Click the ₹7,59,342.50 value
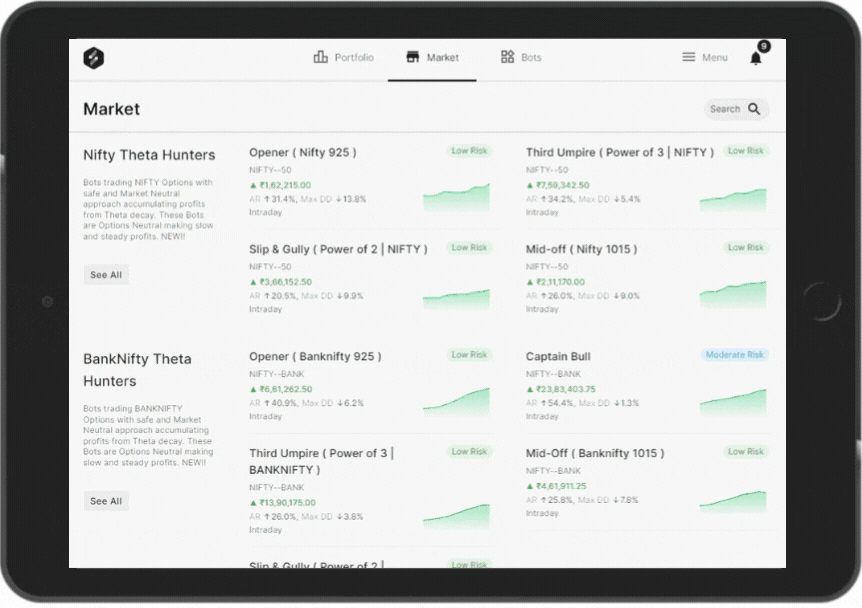 (562, 185)
